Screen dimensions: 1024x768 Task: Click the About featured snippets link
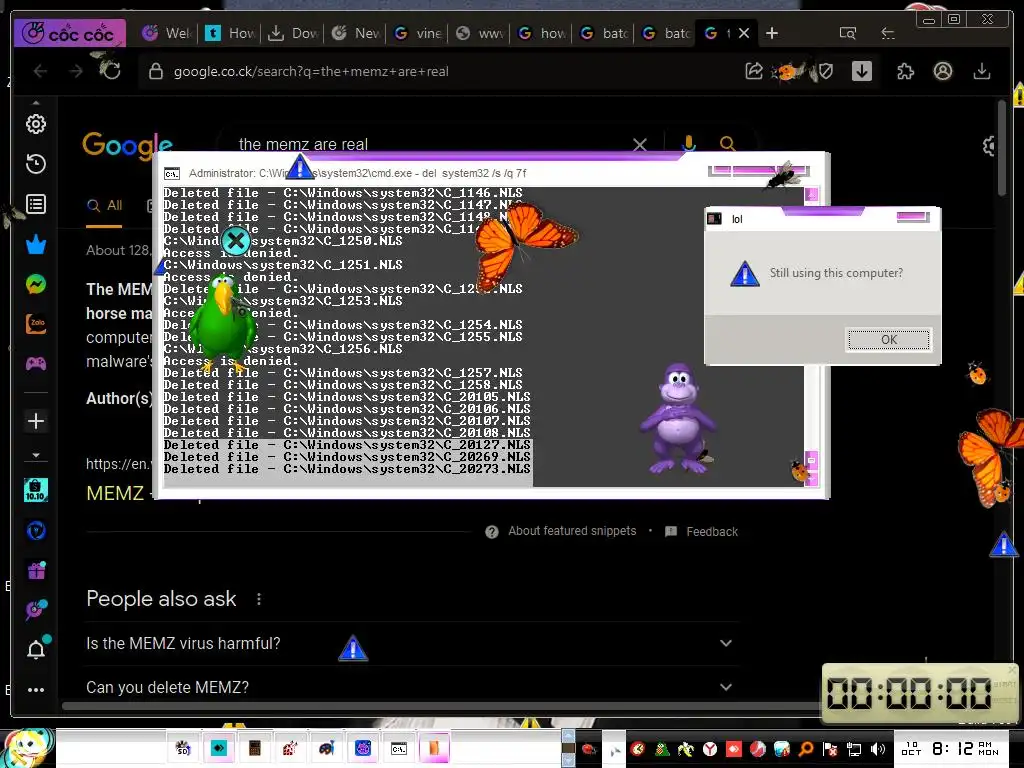572,531
